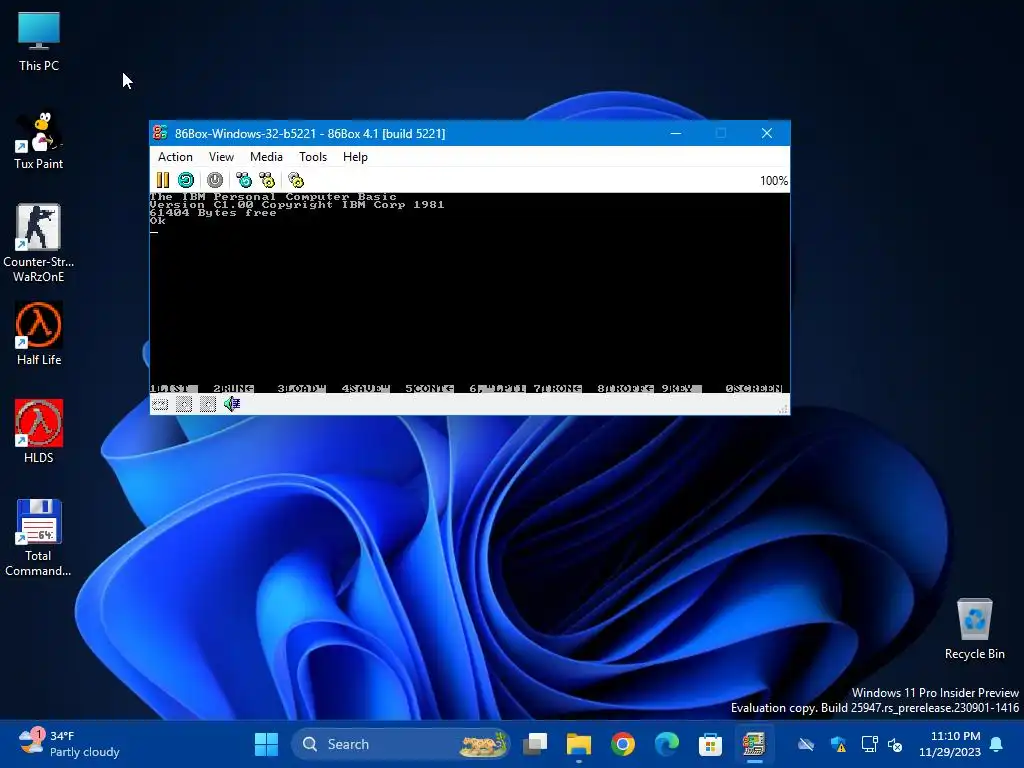Open the View menu
This screenshot has width=1024, height=768.
tap(221, 157)
